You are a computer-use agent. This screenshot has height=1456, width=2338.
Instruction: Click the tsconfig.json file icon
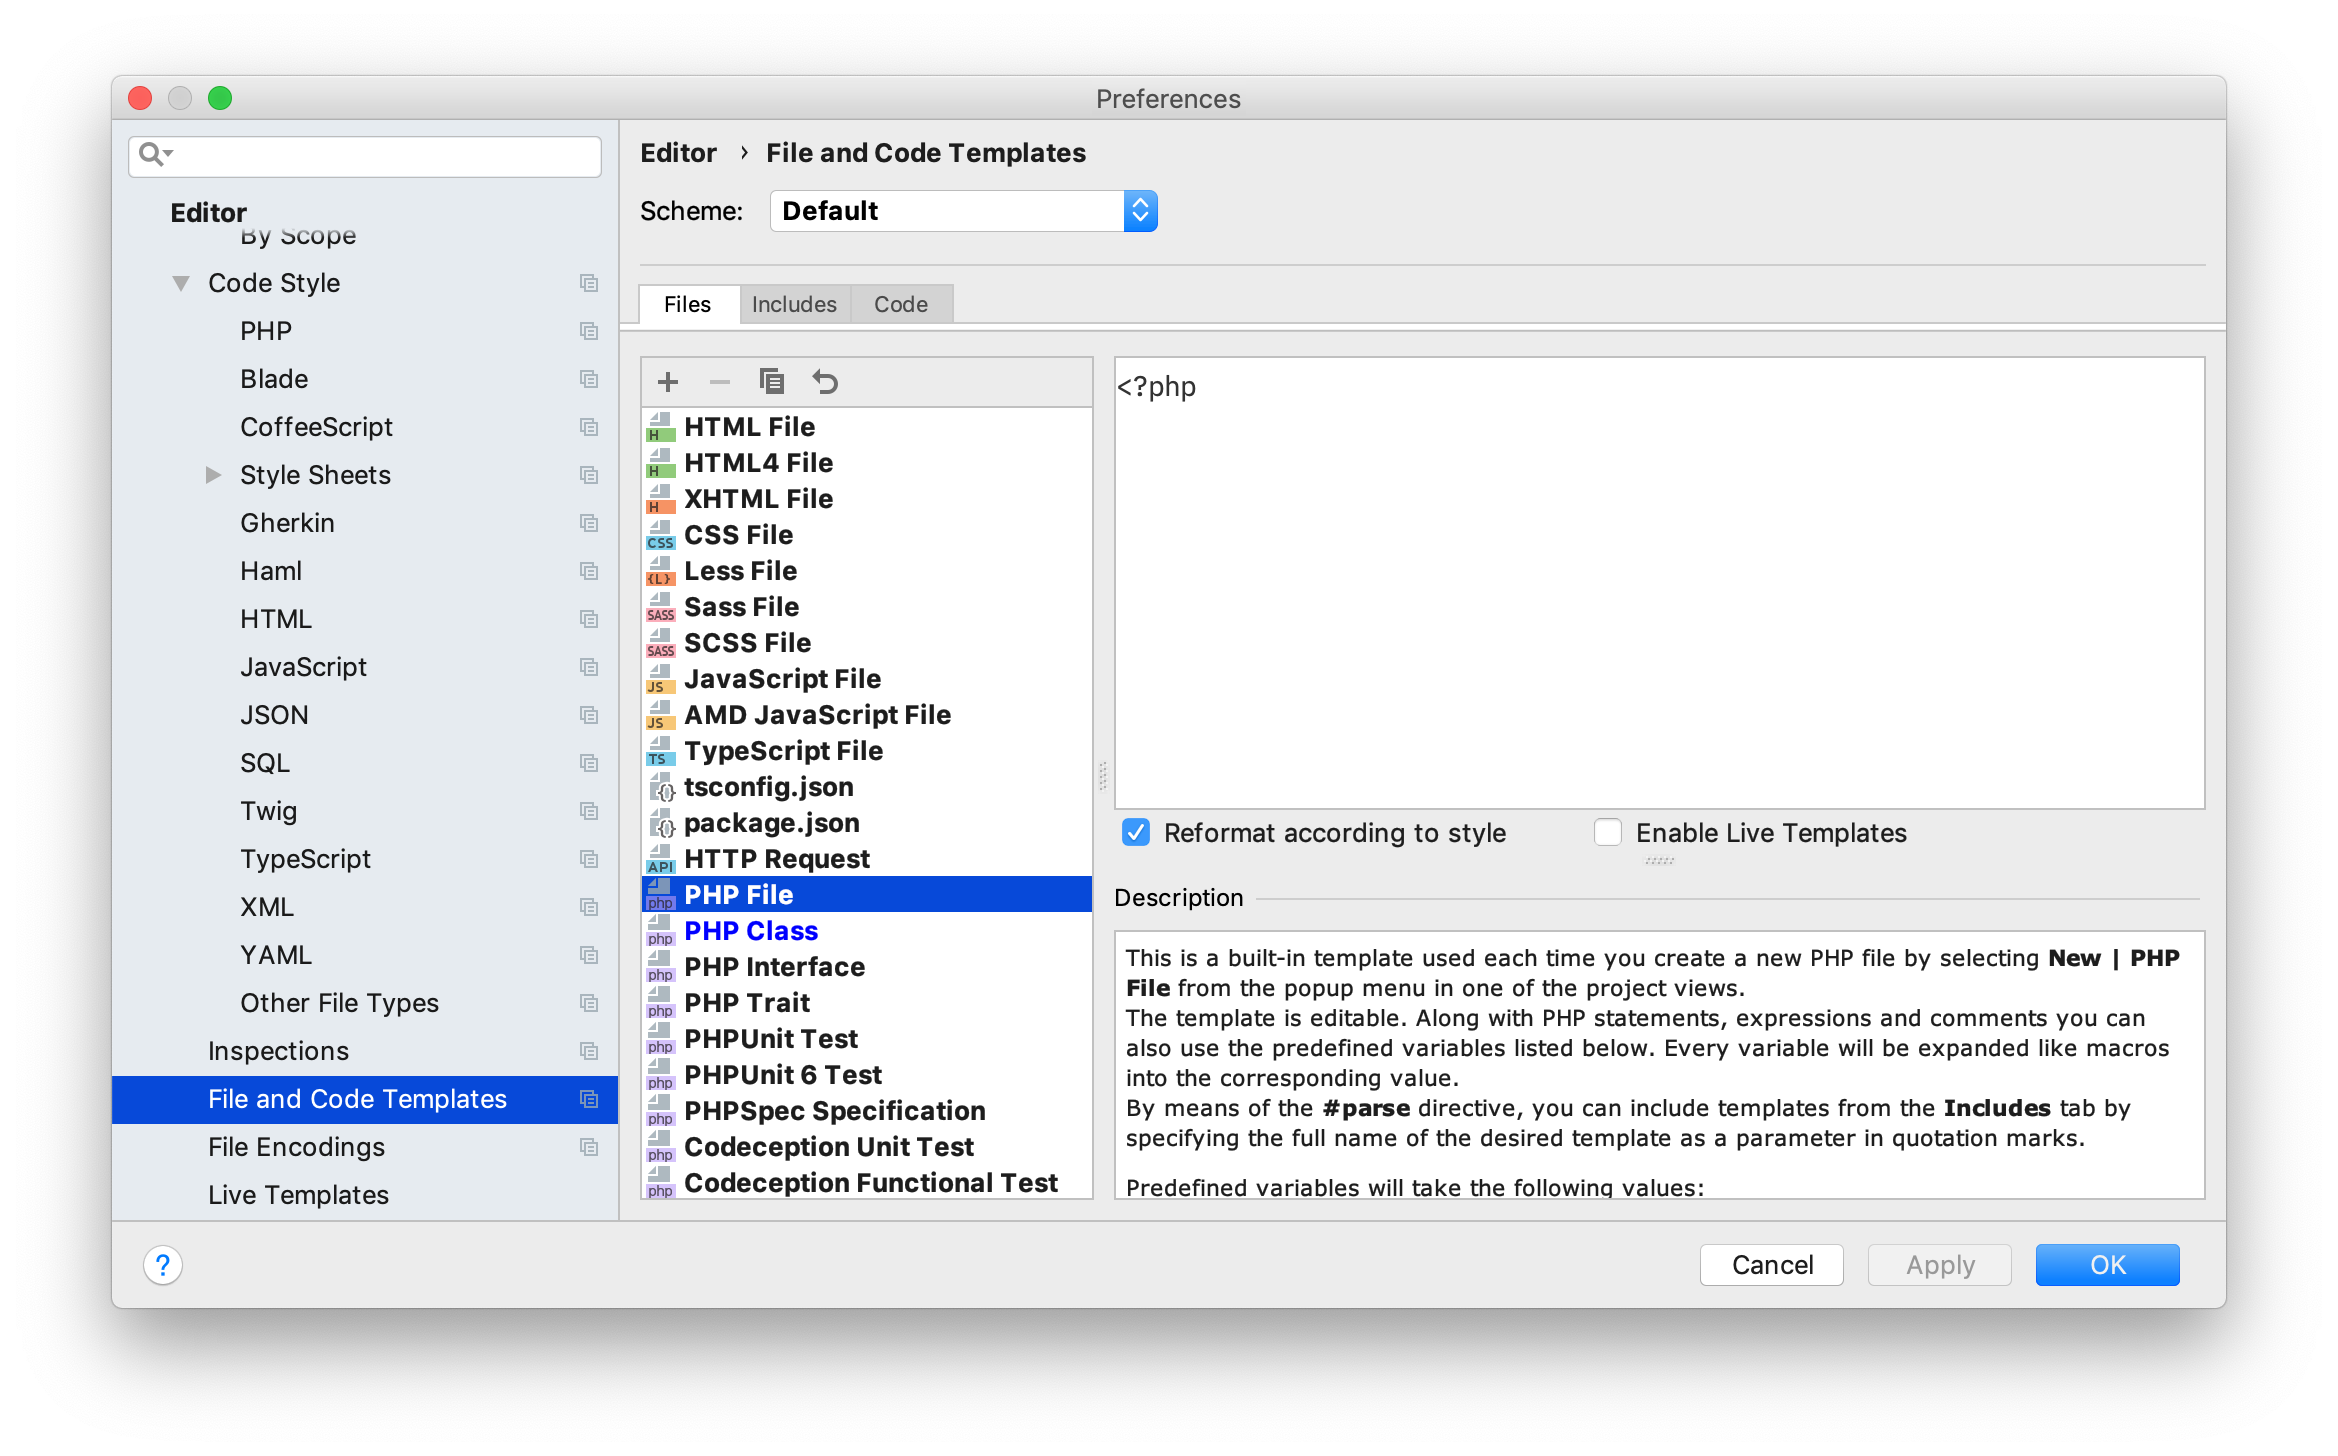coord(660,787)
